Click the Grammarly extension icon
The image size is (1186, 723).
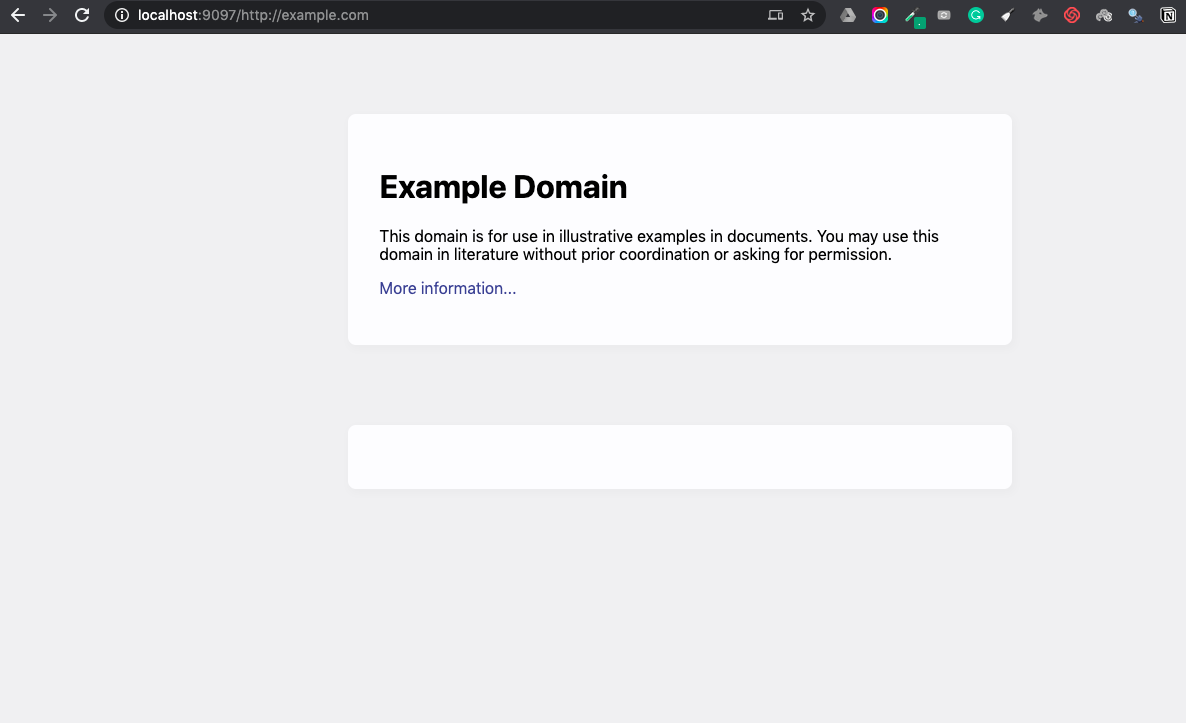(x=975, y=15)
